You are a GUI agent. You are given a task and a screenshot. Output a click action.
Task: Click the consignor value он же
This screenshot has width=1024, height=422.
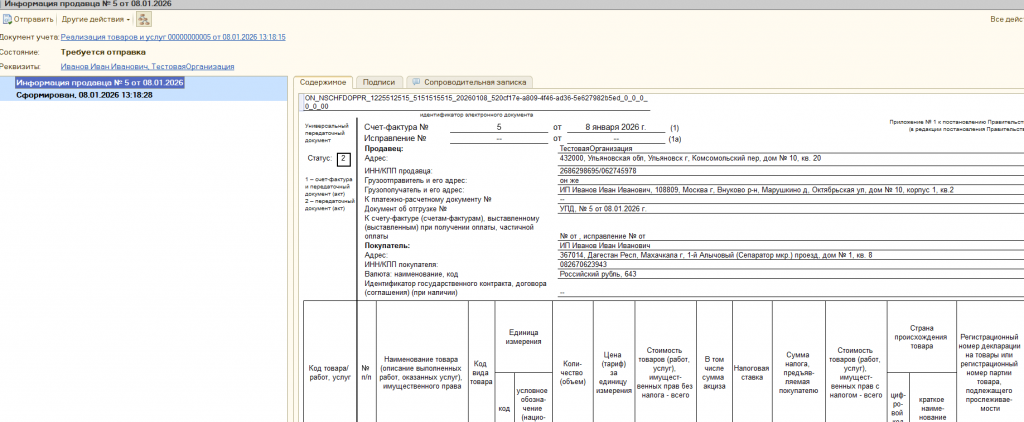tap(570, 180)
